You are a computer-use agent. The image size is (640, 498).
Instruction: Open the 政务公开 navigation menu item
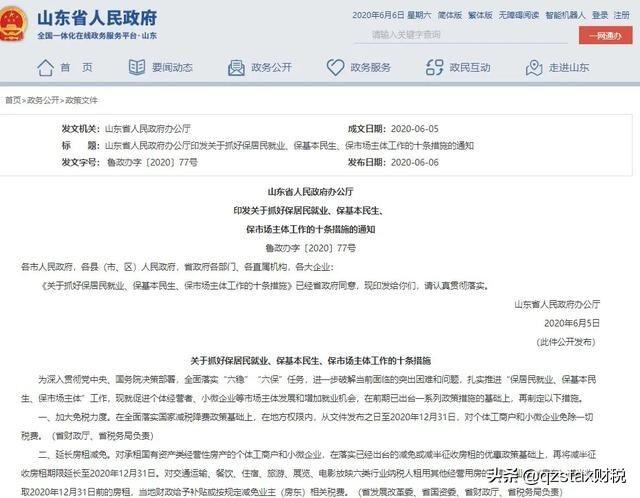click(271, 67)
